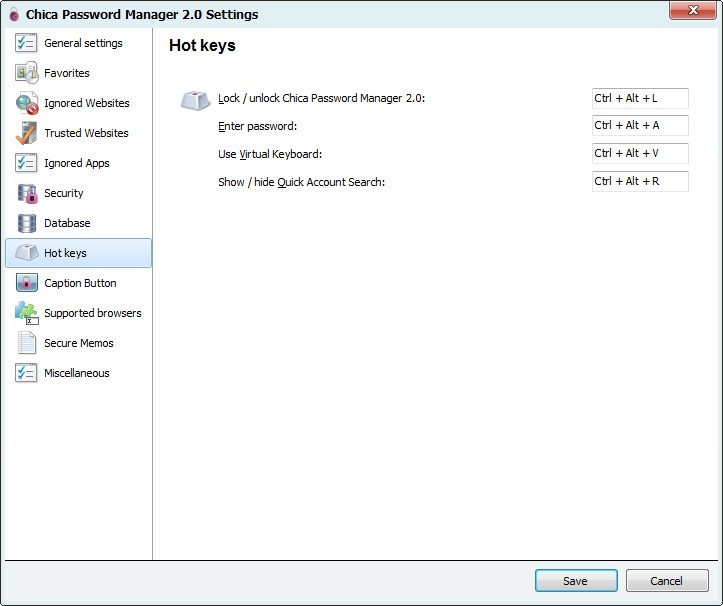The height and width of the screenshot is (606, 723).
Task: Click the 'Show / hide Quick Account Search:' label
Action: pyautogui.click(x=302, y=182)
